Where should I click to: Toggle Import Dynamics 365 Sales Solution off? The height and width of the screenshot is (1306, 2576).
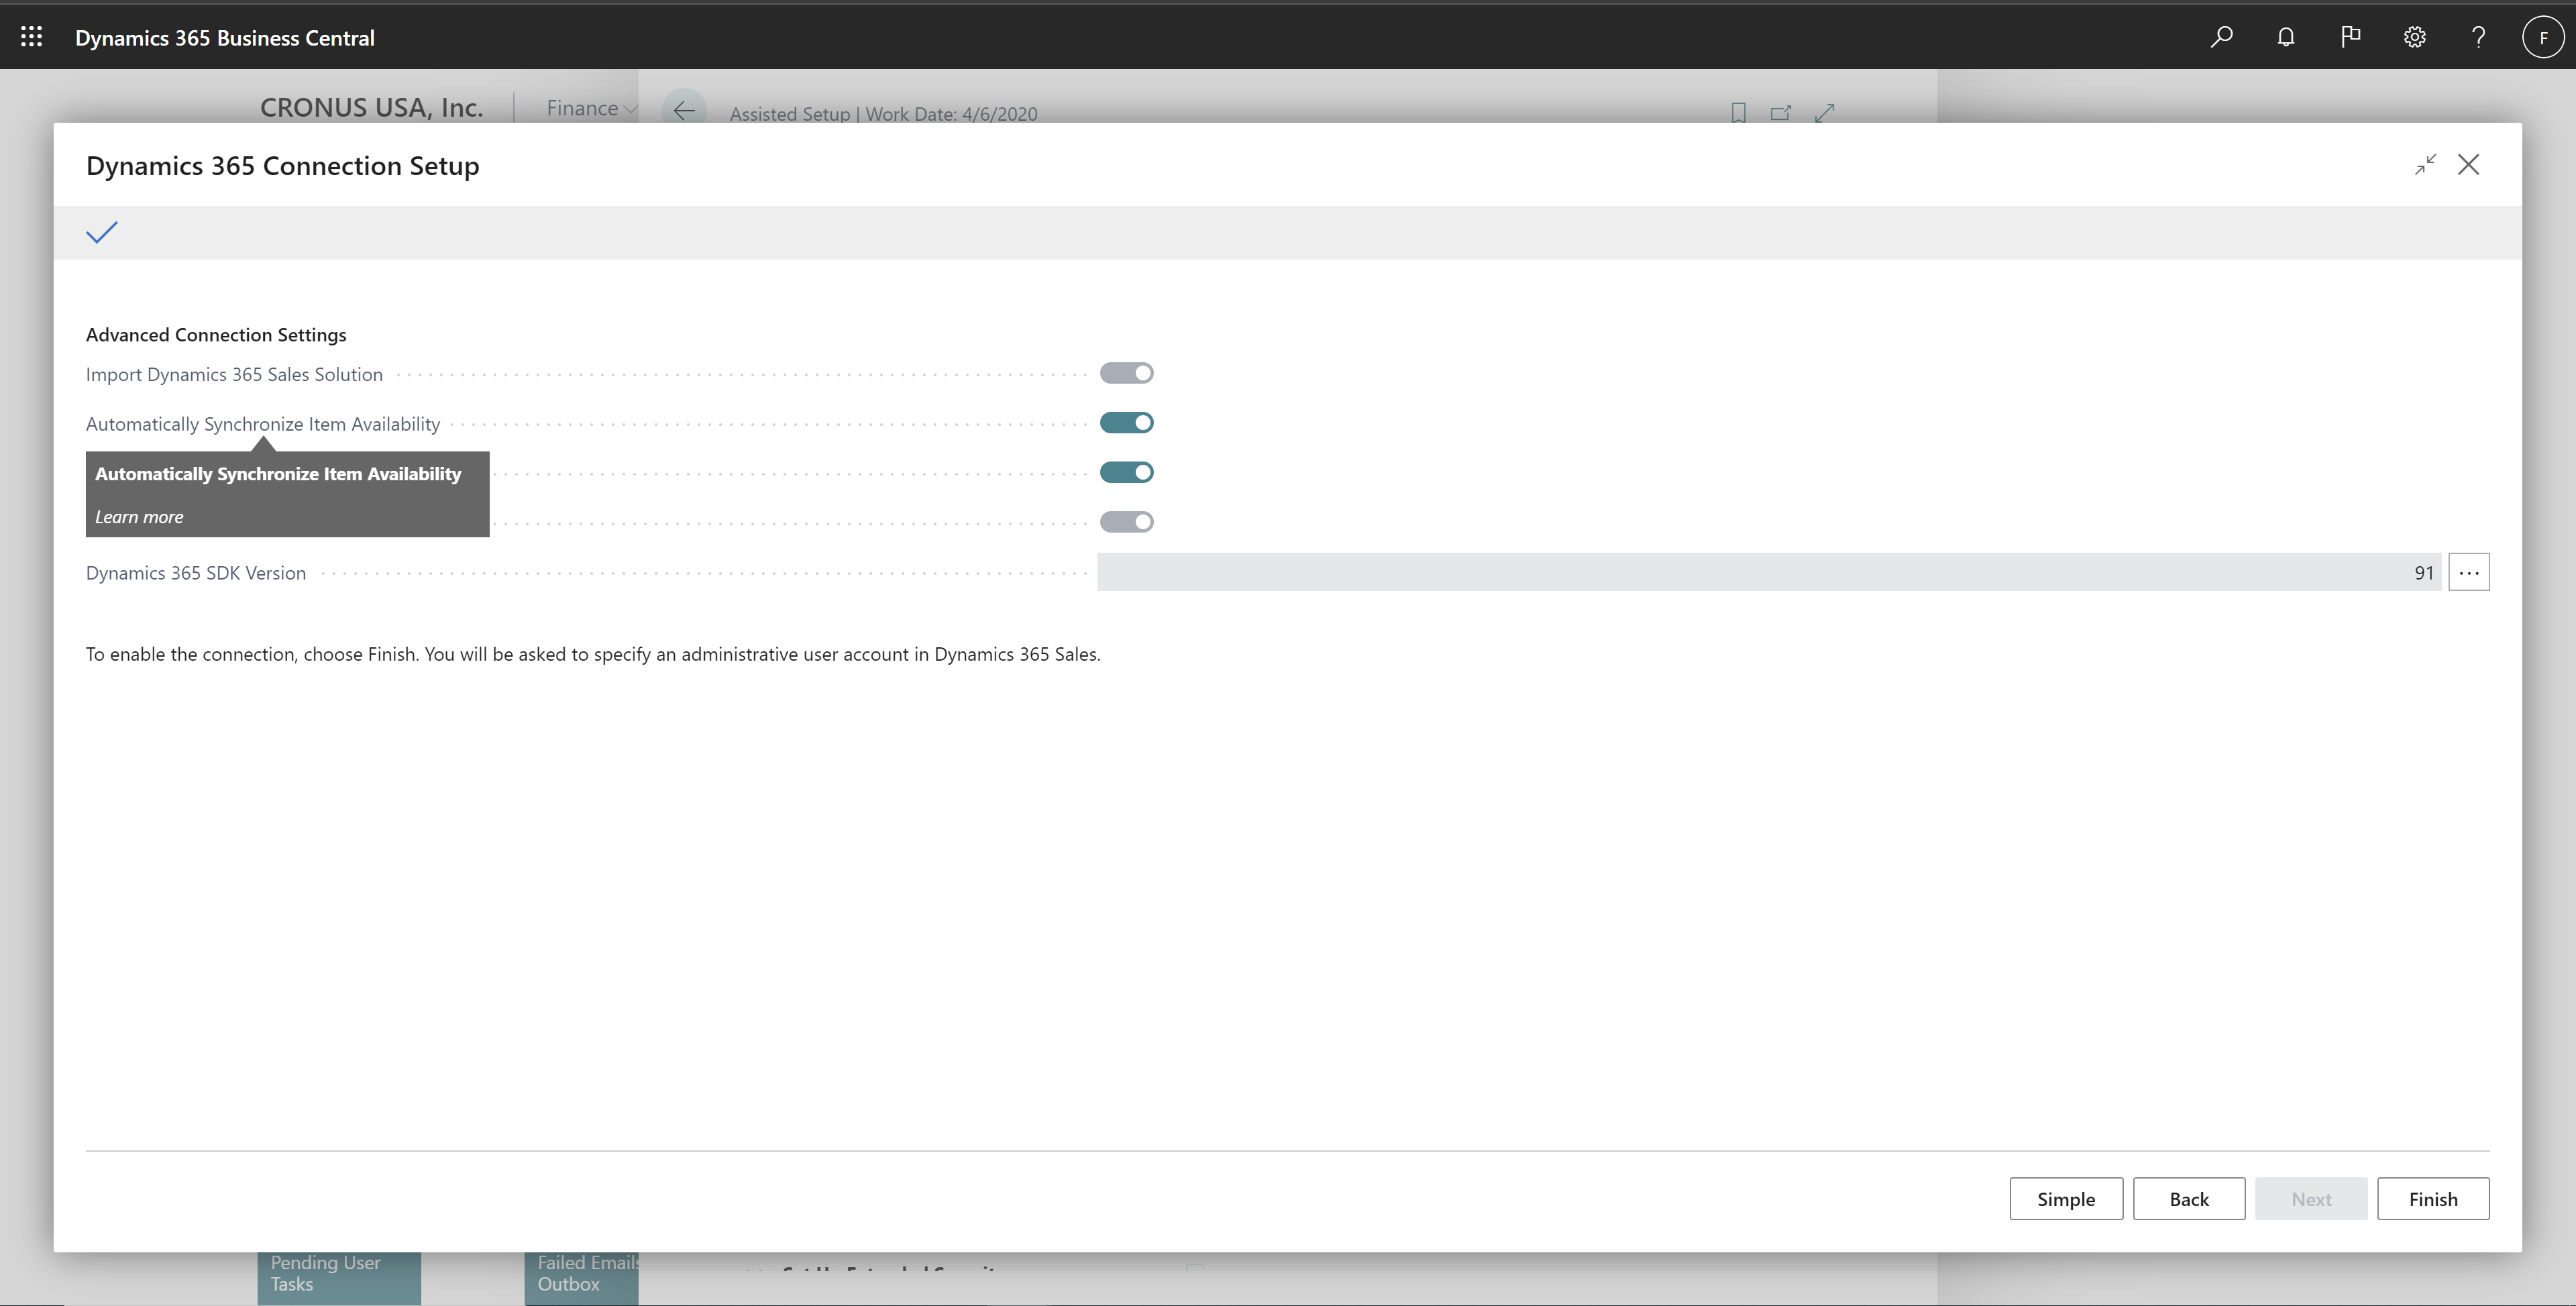(1126, 372)
